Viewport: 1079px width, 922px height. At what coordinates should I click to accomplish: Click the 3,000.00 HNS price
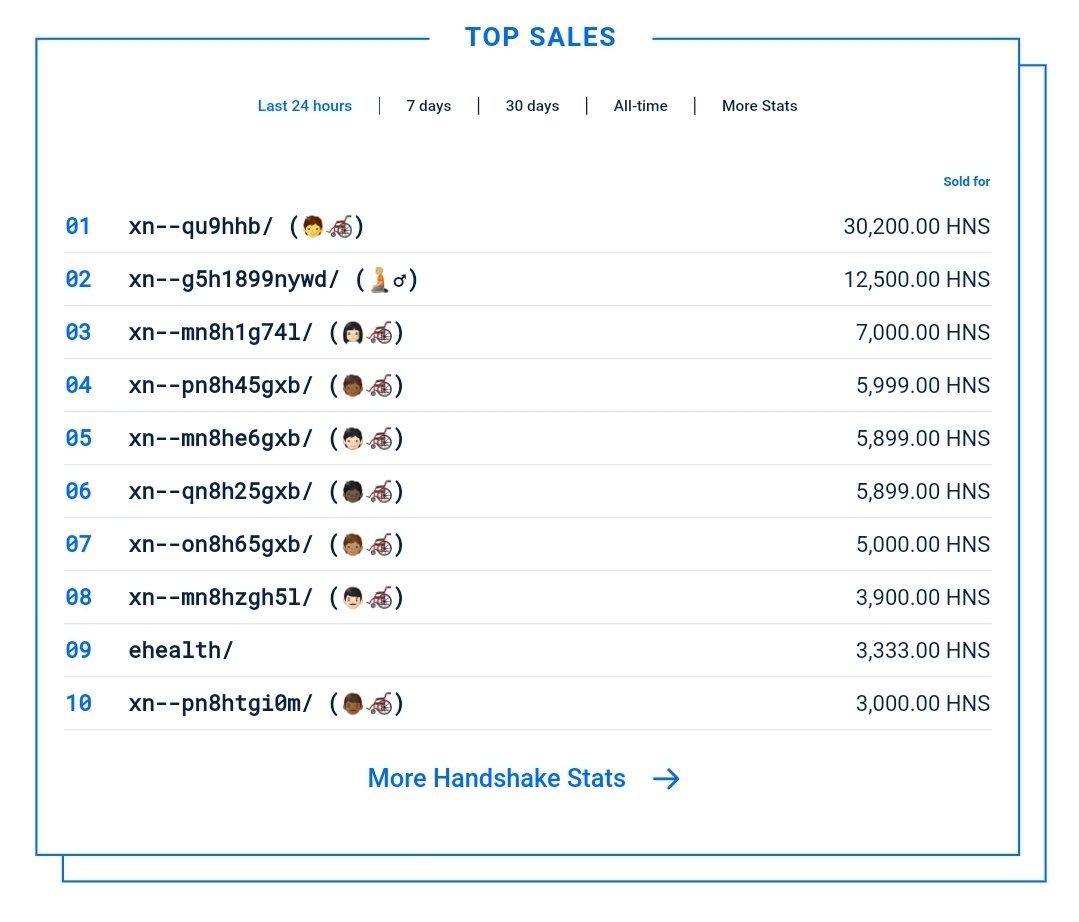[x=923, y=703]
